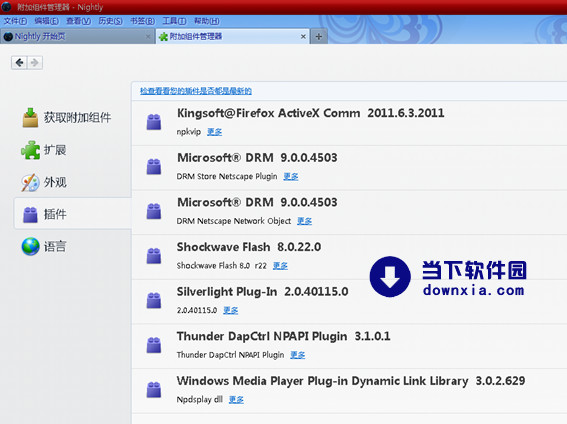The width and height of the screenshot is (567, 424).
Task: Open the 历史(S) menu
Action: [x=110, y=21]
